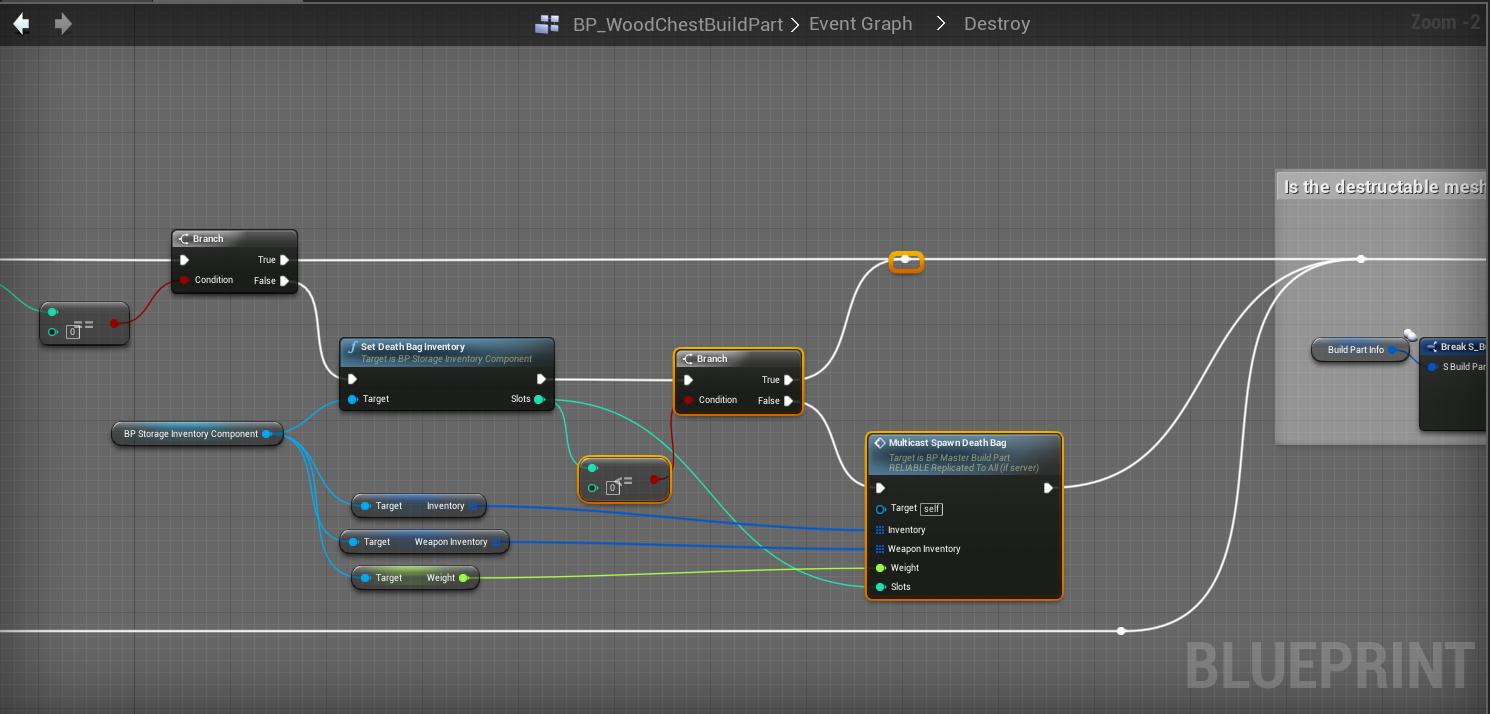Click the self Target field on Multicast node

pyautogui.click(x=931, y=509)
